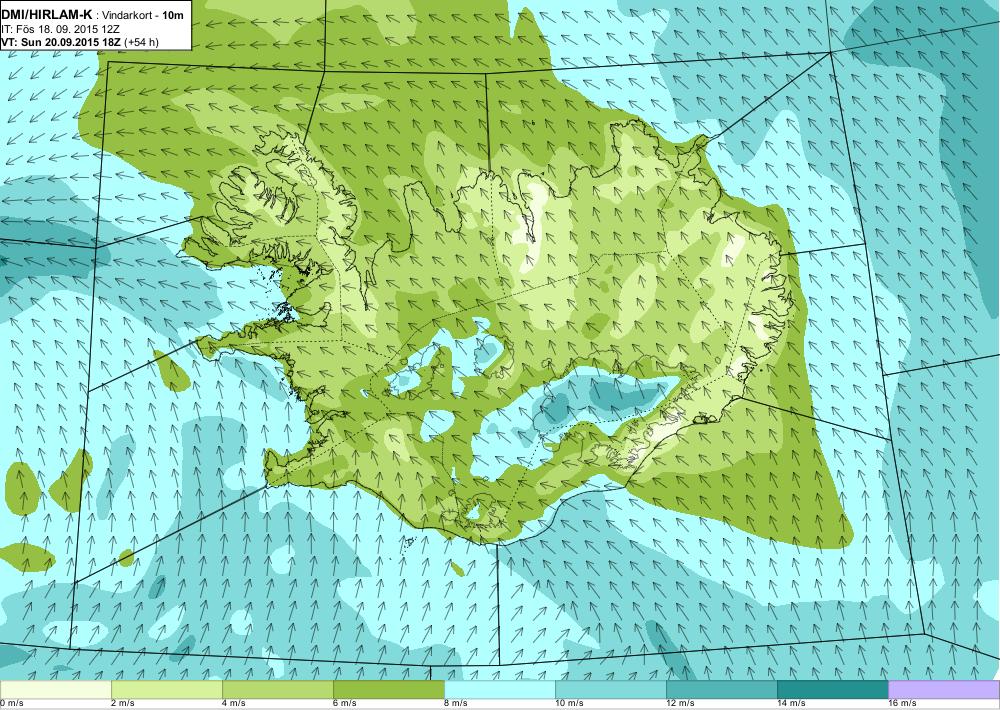
Task: Click the '14 m/s' legend label
Action: pos(791,704)
